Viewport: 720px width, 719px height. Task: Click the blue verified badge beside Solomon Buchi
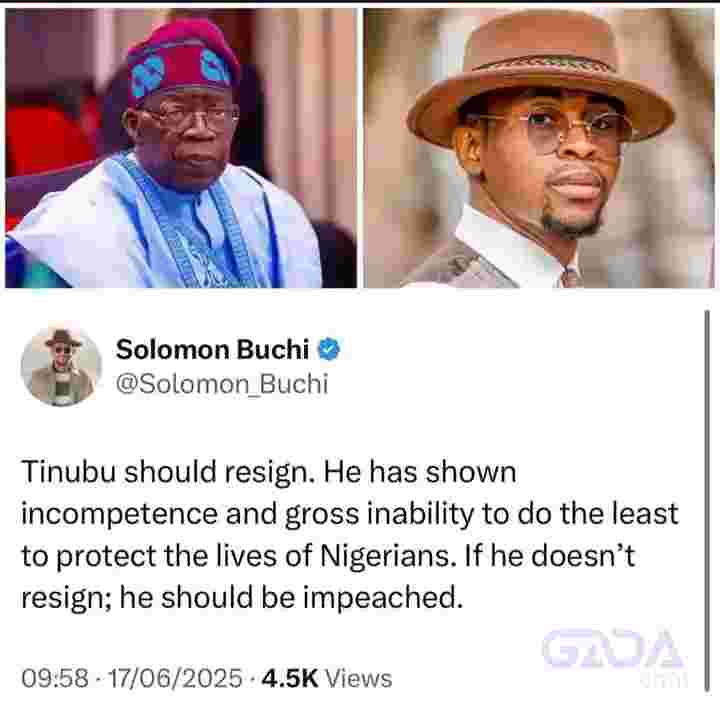pos(329,349)
